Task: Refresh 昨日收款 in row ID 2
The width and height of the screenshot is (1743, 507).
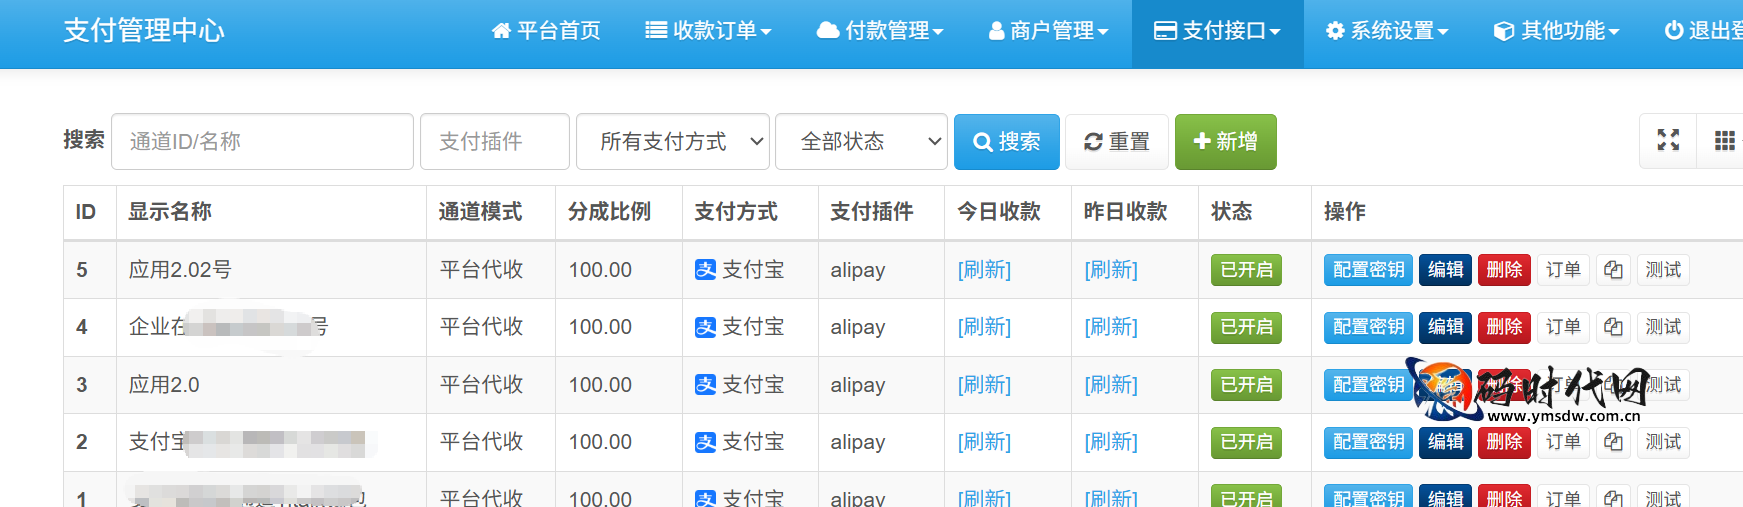Action: coord(1111,442)
